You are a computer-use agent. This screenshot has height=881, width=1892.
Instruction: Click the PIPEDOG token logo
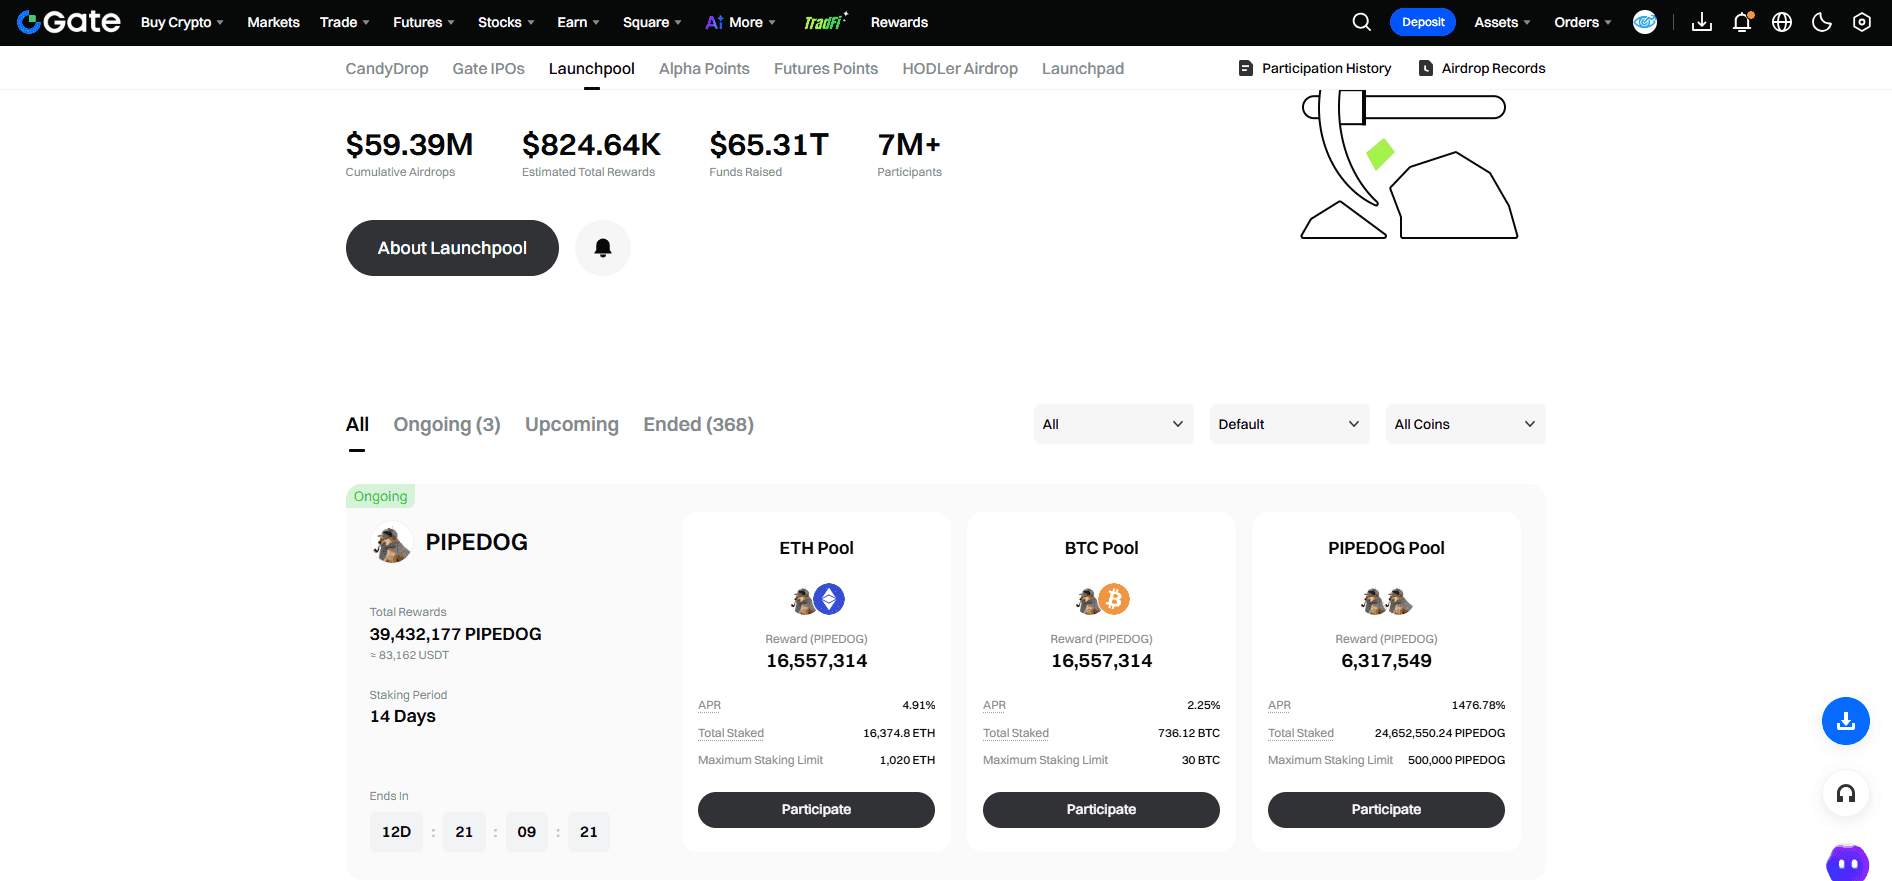click(x=392, y=543)
